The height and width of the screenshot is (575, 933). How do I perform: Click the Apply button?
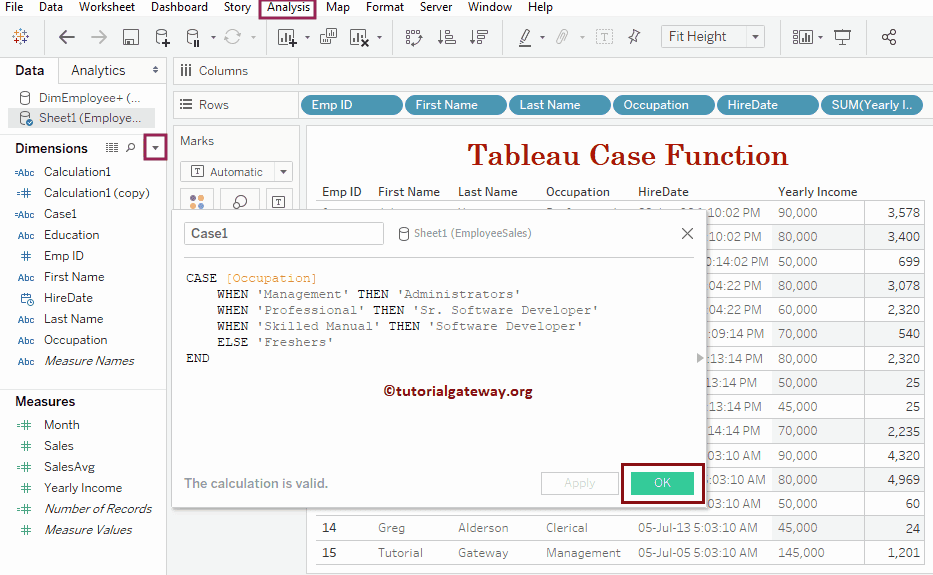coord(580,483)
